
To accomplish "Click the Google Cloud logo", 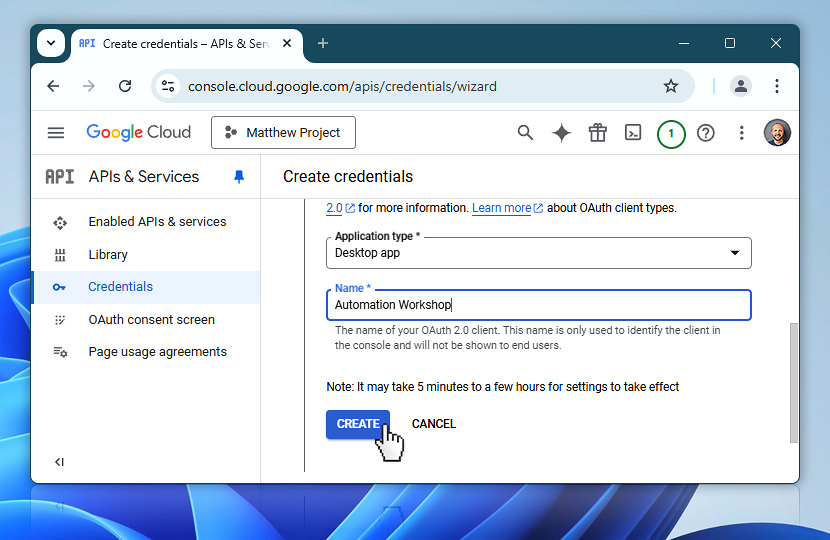I will (139, 132).
